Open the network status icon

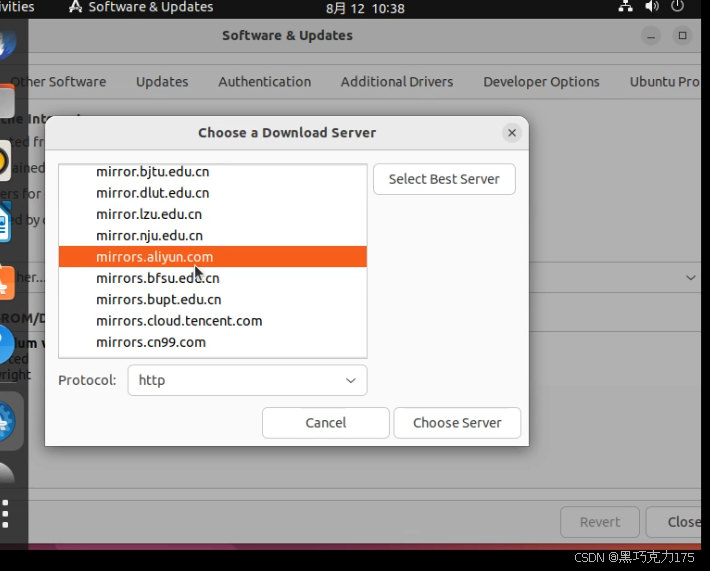click(x=626, y=7)
